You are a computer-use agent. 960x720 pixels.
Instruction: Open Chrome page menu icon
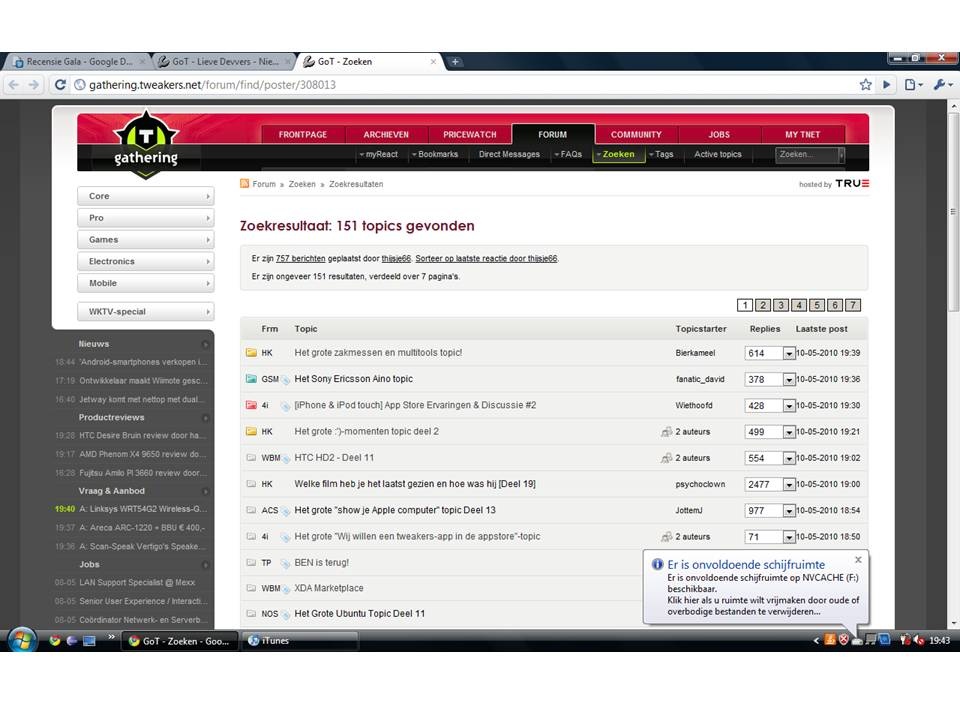tap(913, 84)
